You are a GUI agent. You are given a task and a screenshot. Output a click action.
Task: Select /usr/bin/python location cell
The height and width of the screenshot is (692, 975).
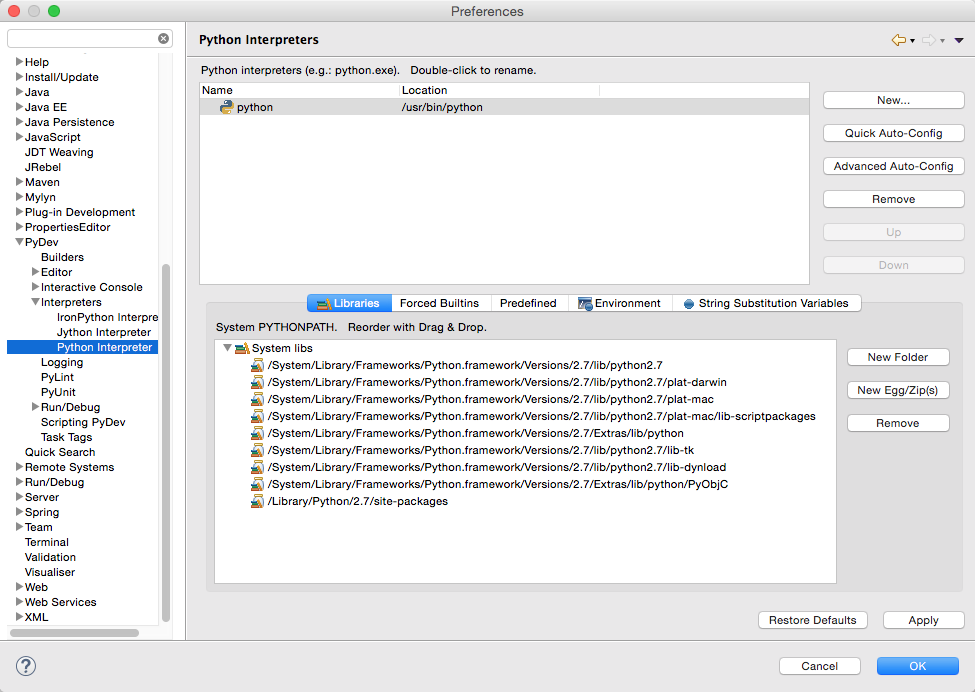[442, 107]
